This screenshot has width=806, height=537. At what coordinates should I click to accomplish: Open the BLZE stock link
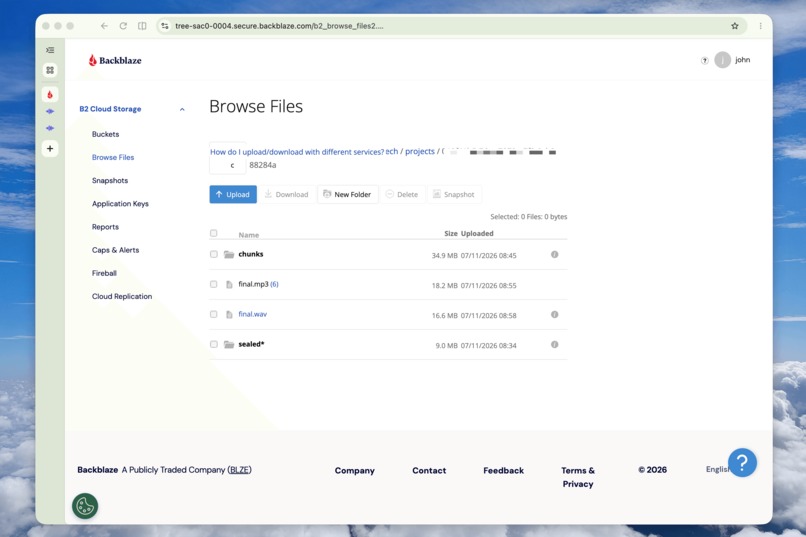(240, 470)
